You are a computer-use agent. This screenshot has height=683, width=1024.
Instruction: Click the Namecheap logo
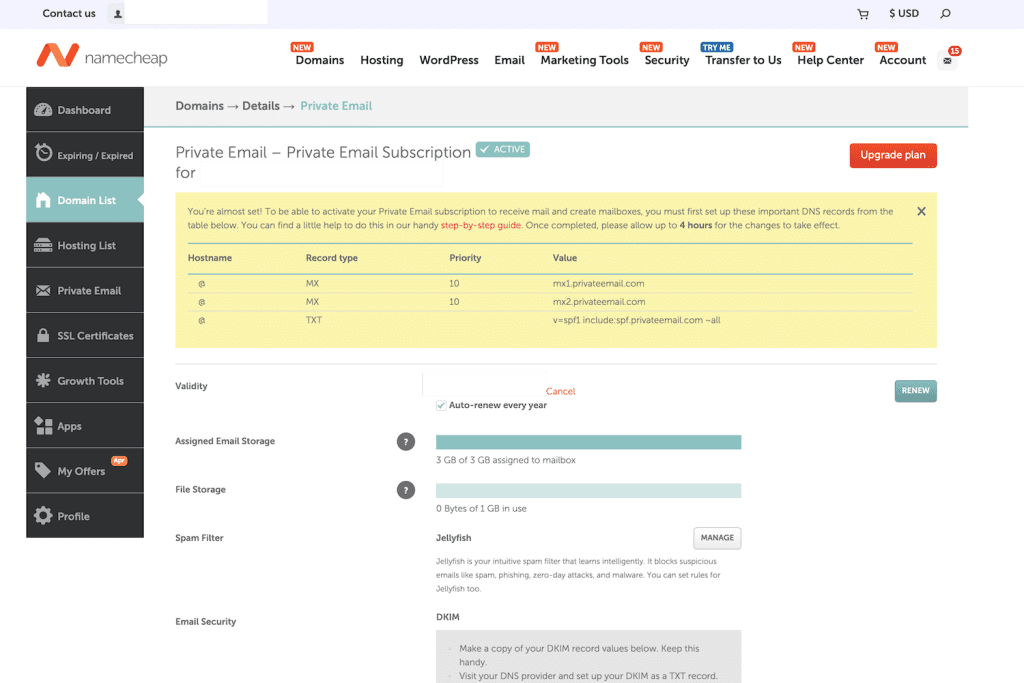point(102,56)
